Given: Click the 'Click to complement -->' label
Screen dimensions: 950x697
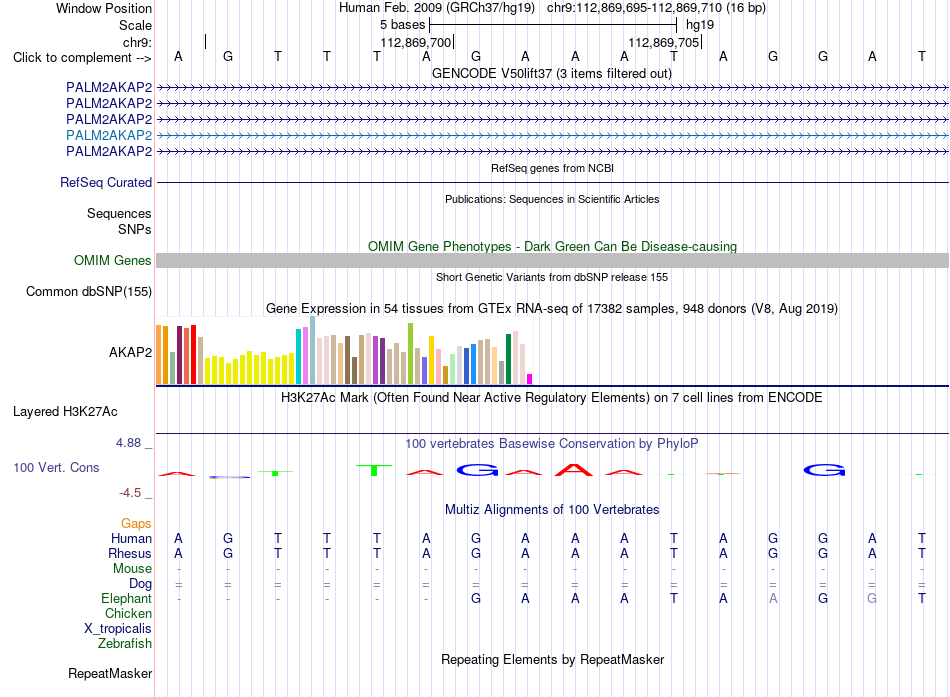Looking at the screenshot, I should coord(82,58).
